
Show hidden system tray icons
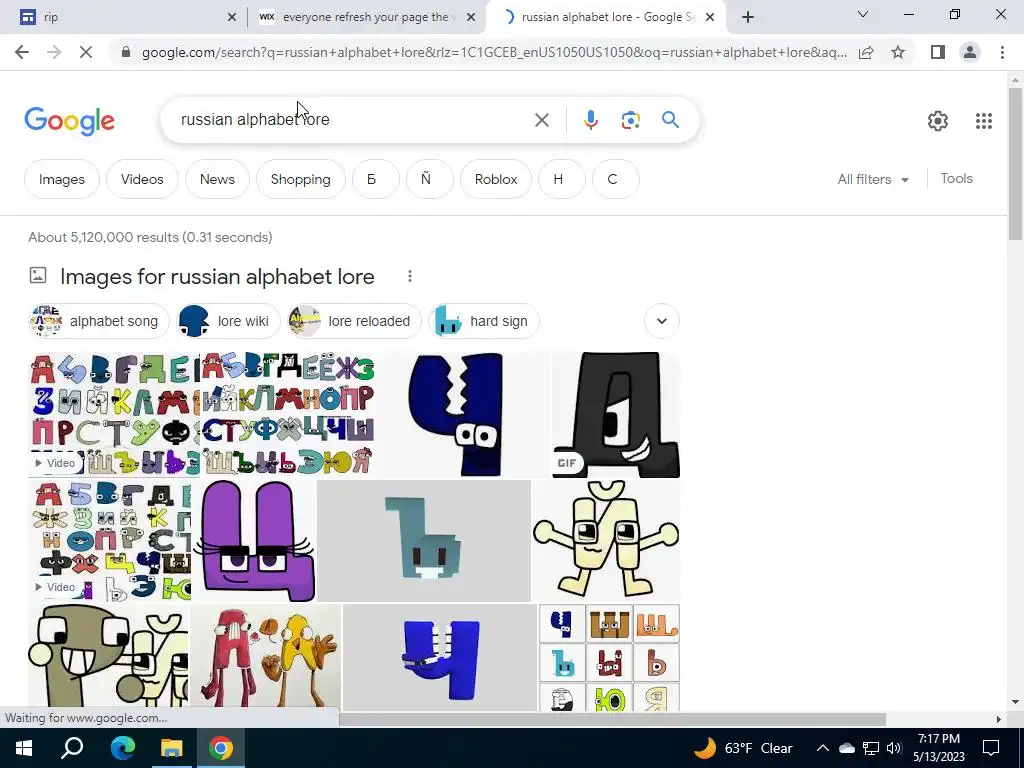click(x=823, y=748)
